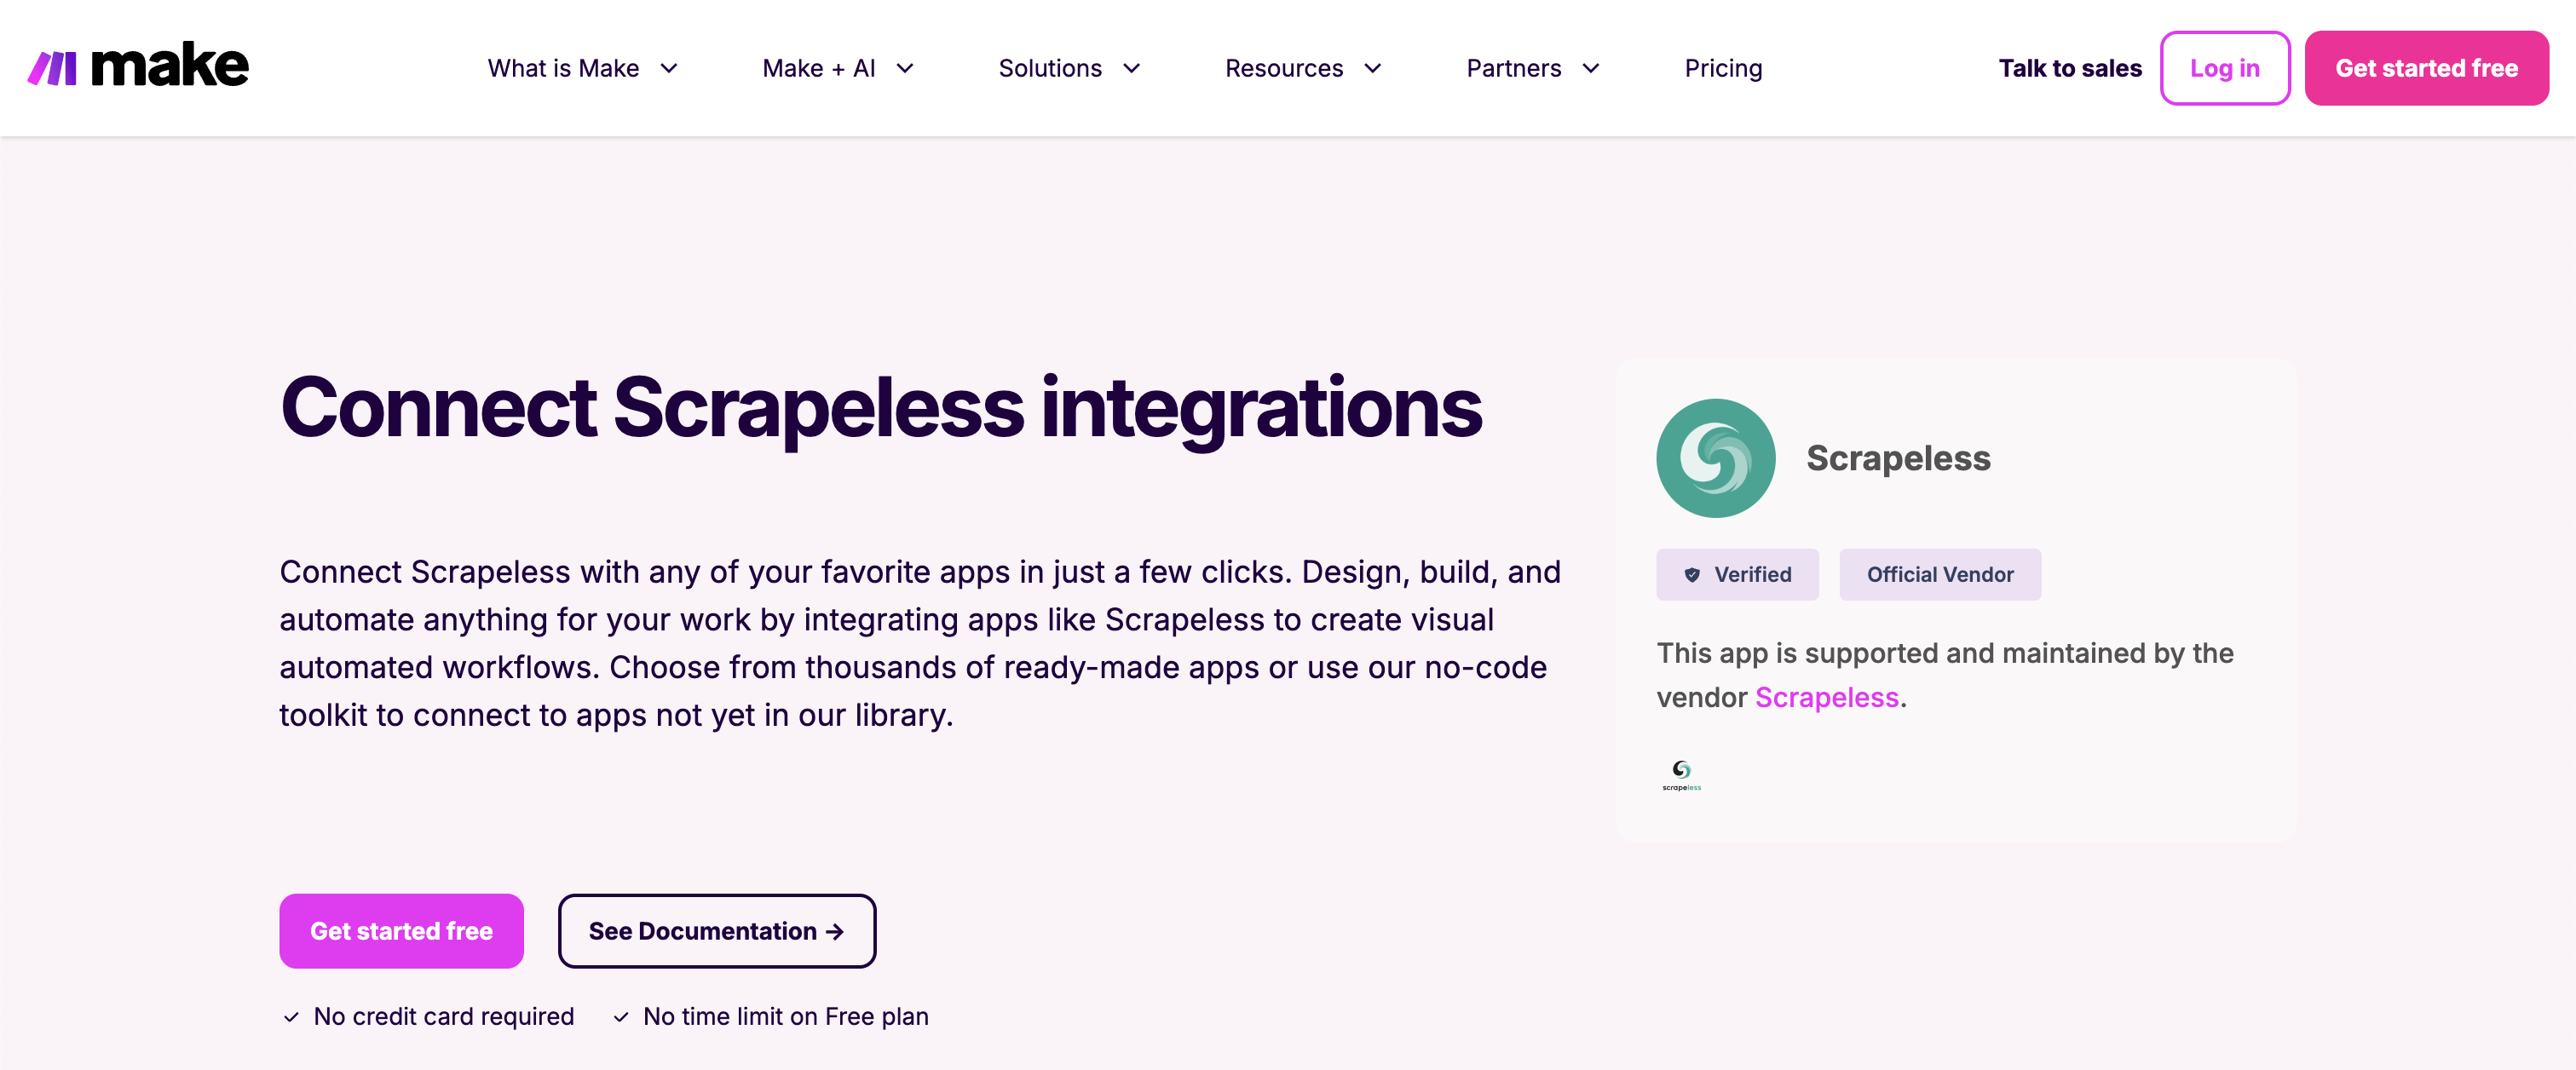Expand the Partners chevron
The image size is (2576, 1070).
pyautogui.click(x=1591, y=69)
